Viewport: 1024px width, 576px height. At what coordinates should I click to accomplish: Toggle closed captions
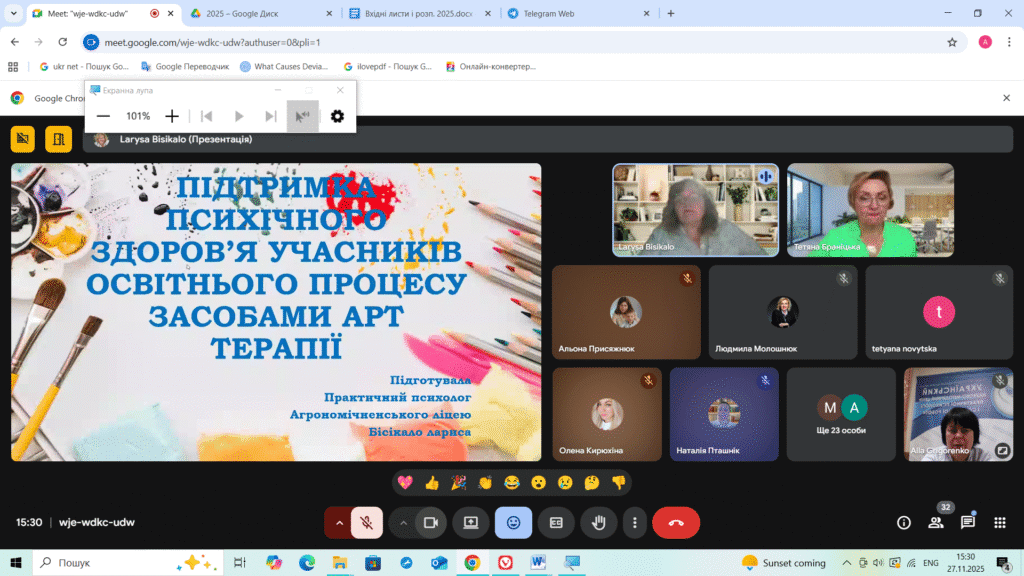click(556, 522)
